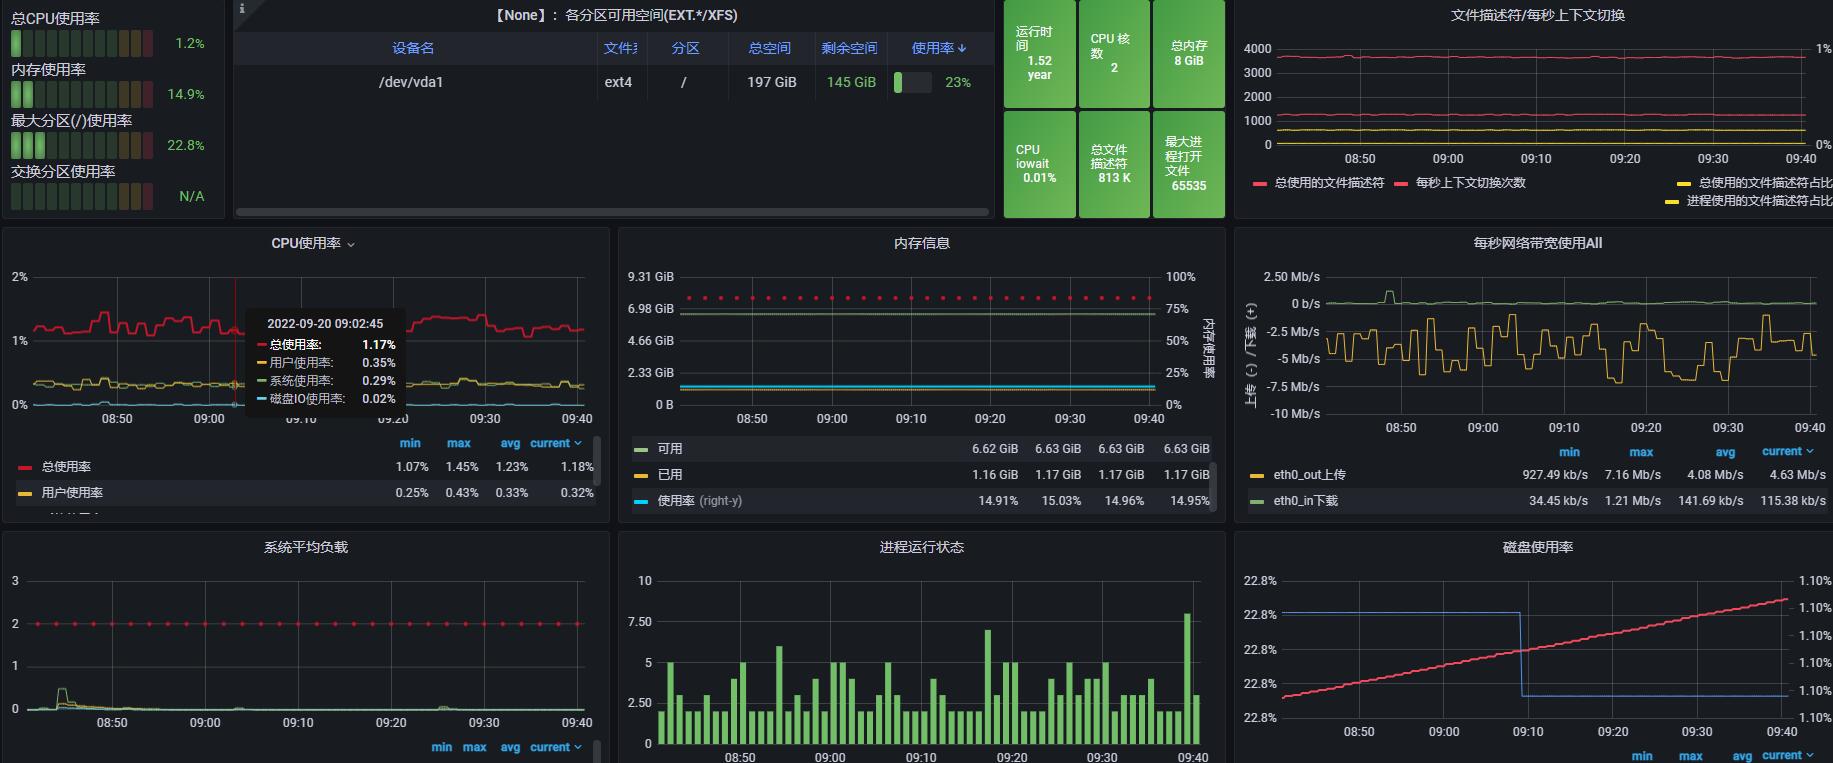The image size is (1833, 763).
Task: Click the sort arrow on 使用率 table column
Action: (x=962, y=48)
